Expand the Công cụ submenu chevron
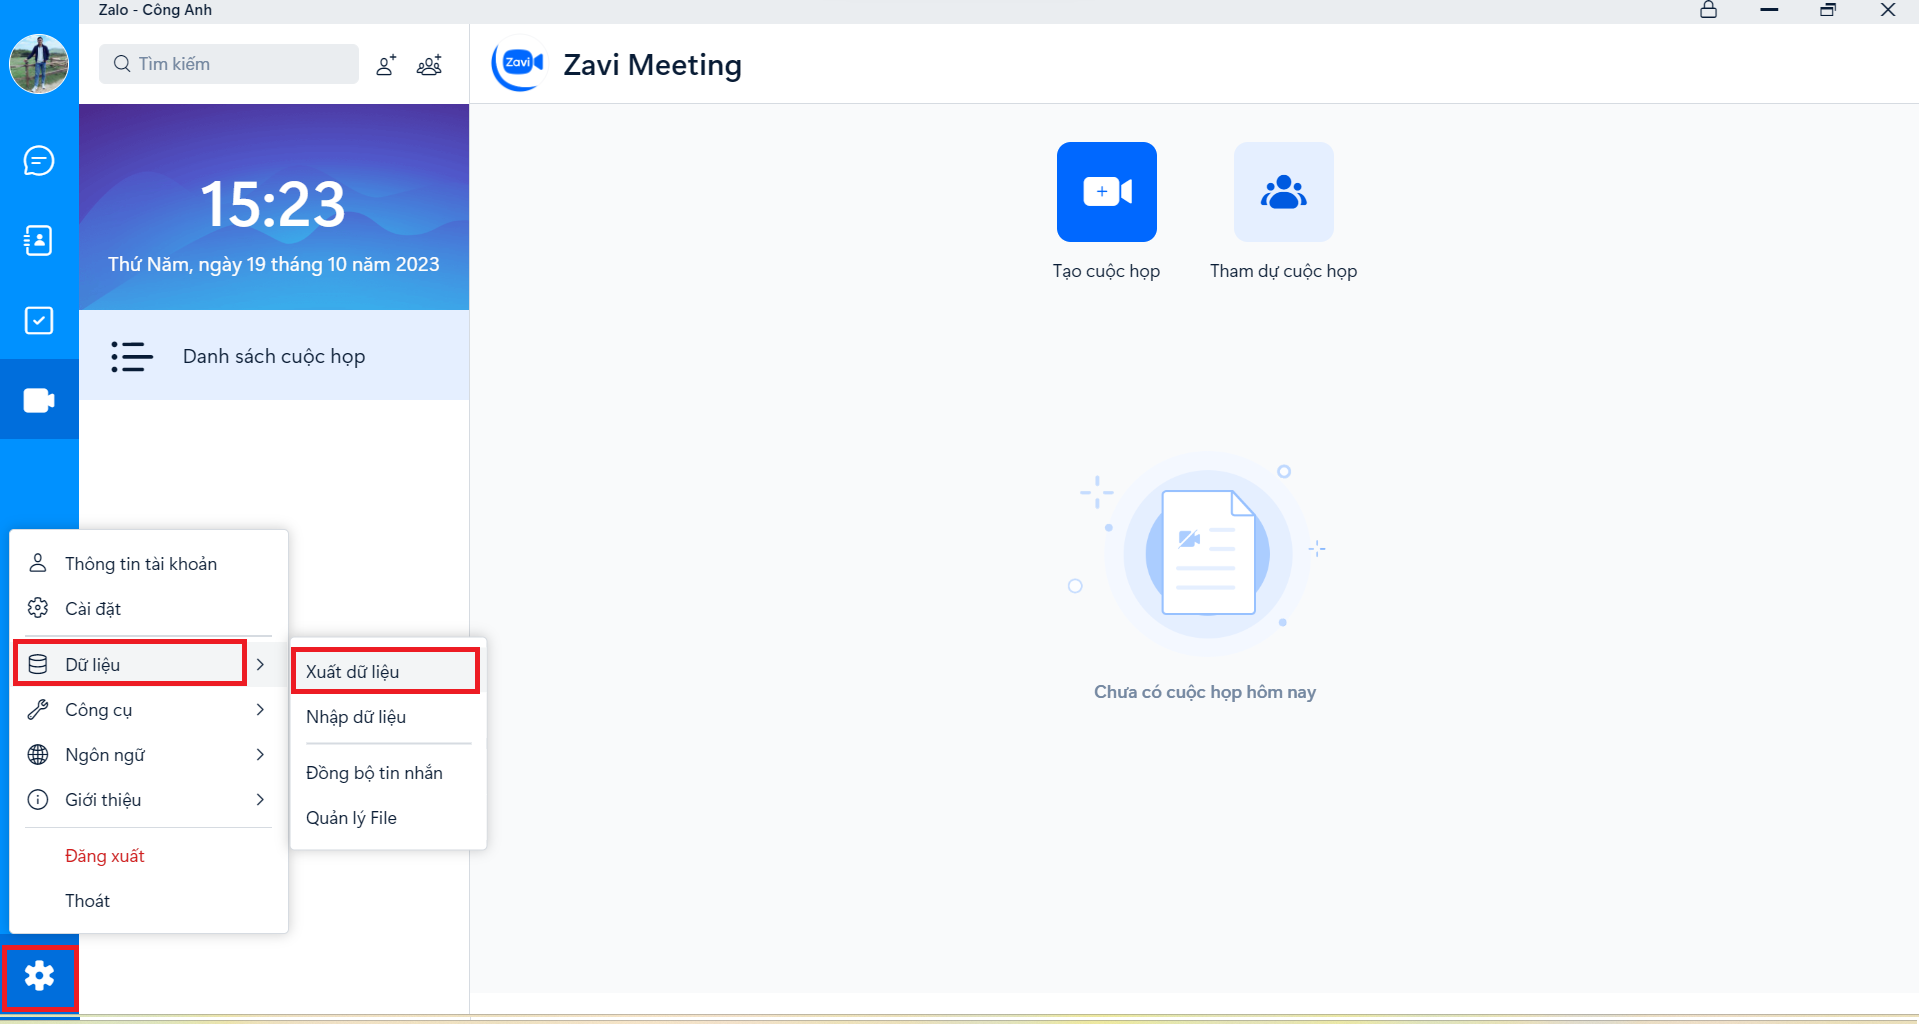1920x1024 pixels. coord(260,710)
